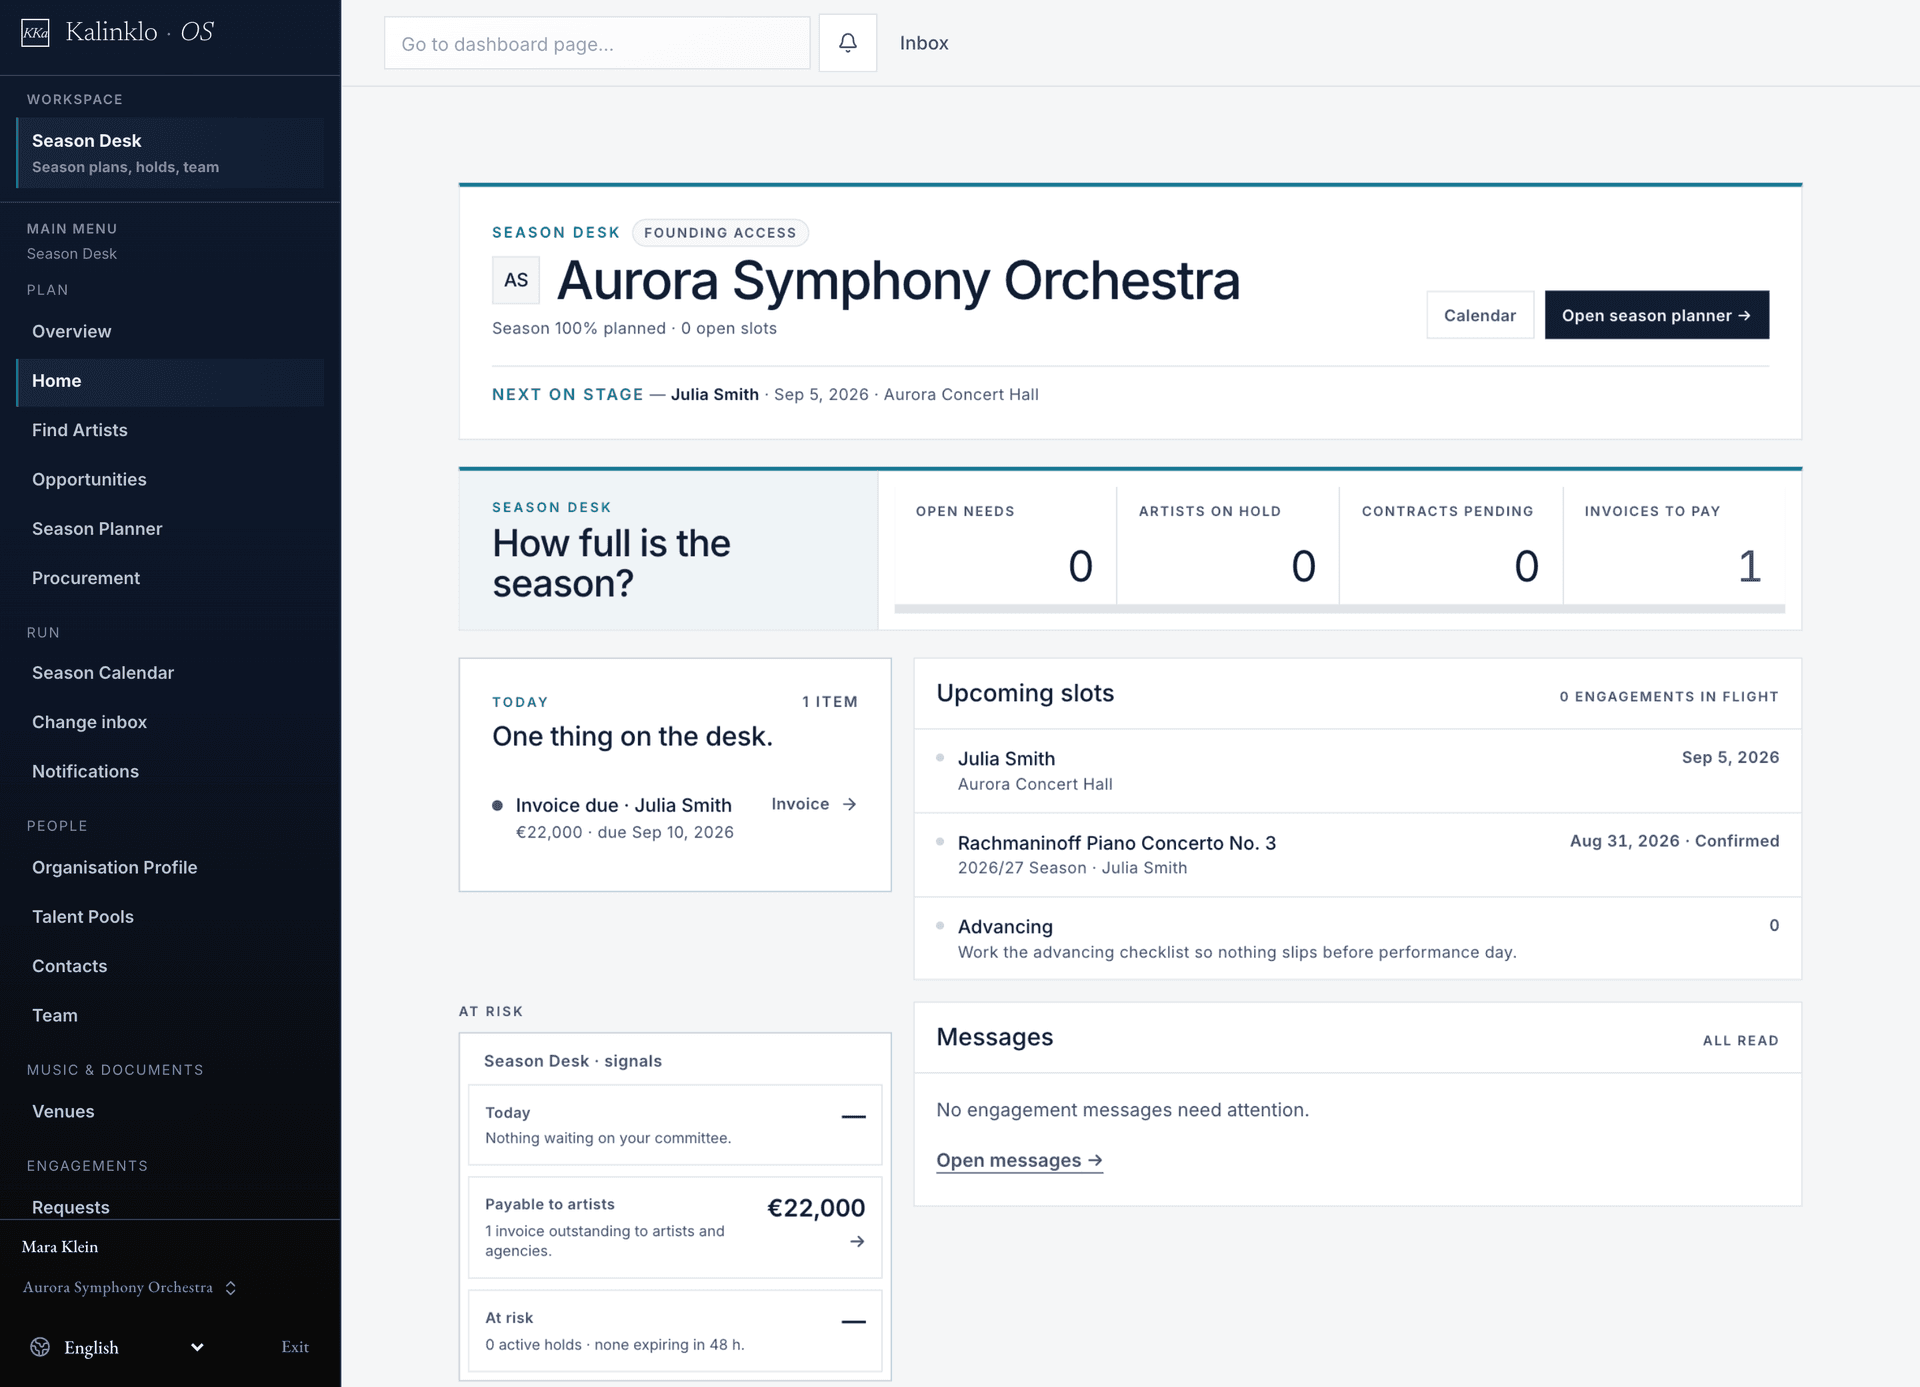
Task: Open Notifications in the sidebar
Action: (x=170, y=771)
